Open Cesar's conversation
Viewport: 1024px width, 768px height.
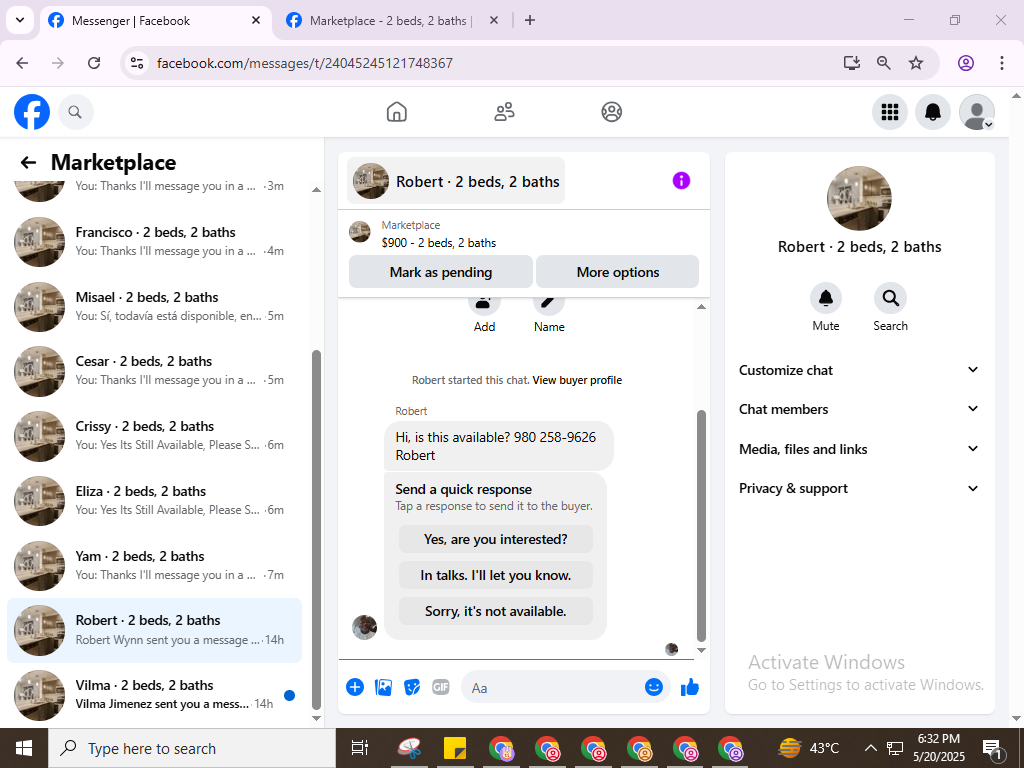(154, 371)
